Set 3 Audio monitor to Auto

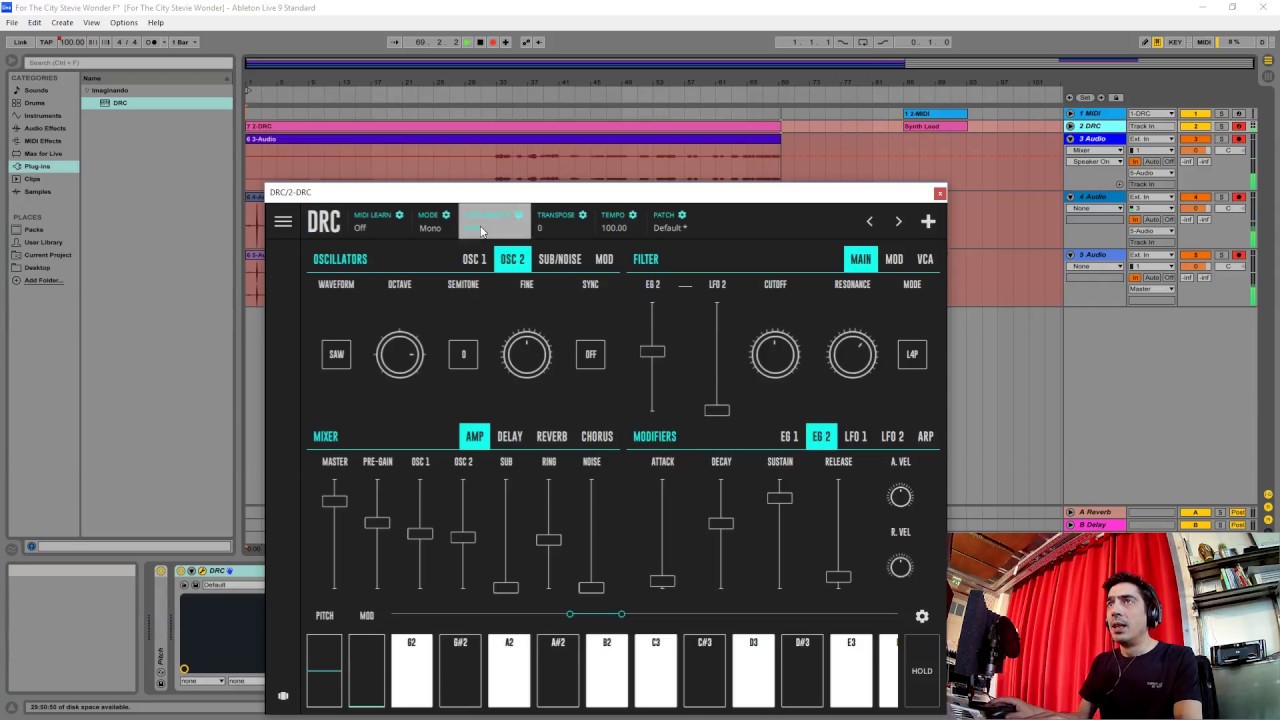tap(1152, 162)
